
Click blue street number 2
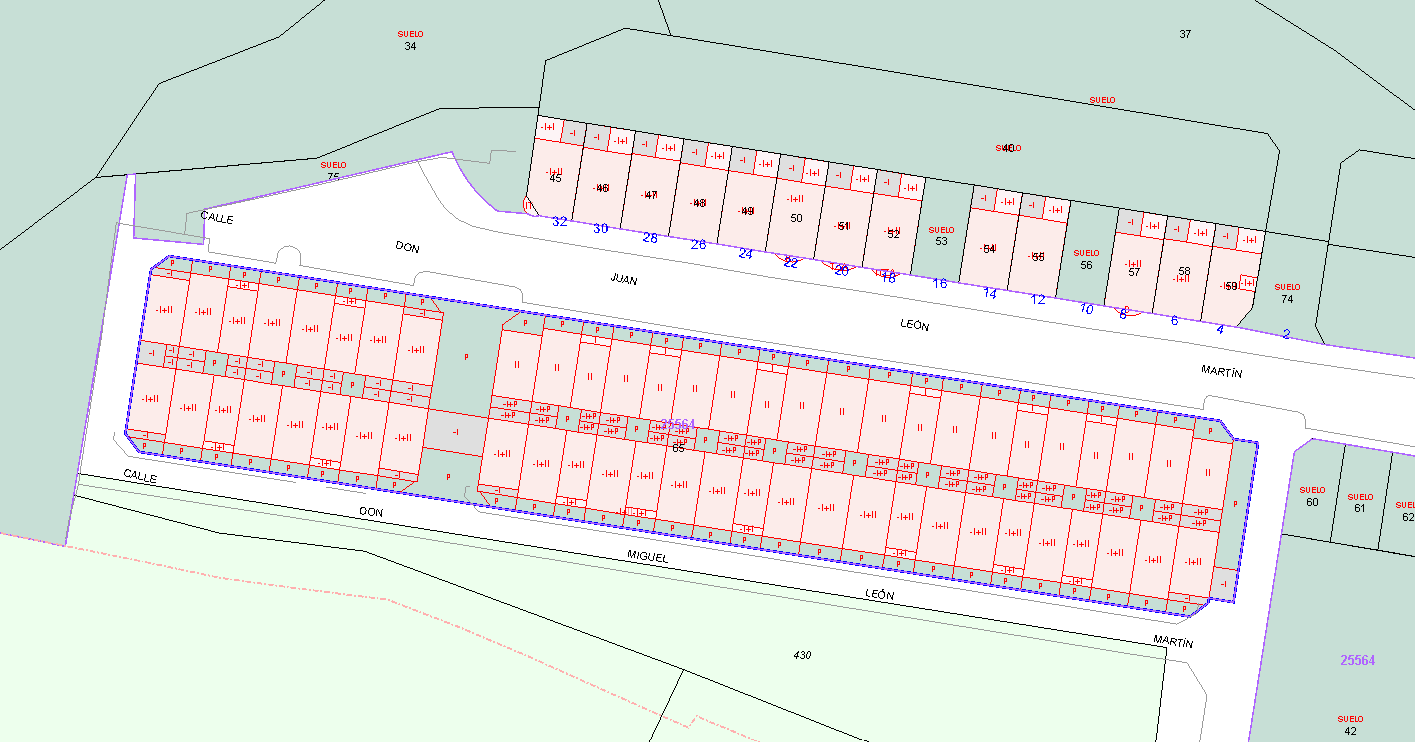pos(1286,334)
